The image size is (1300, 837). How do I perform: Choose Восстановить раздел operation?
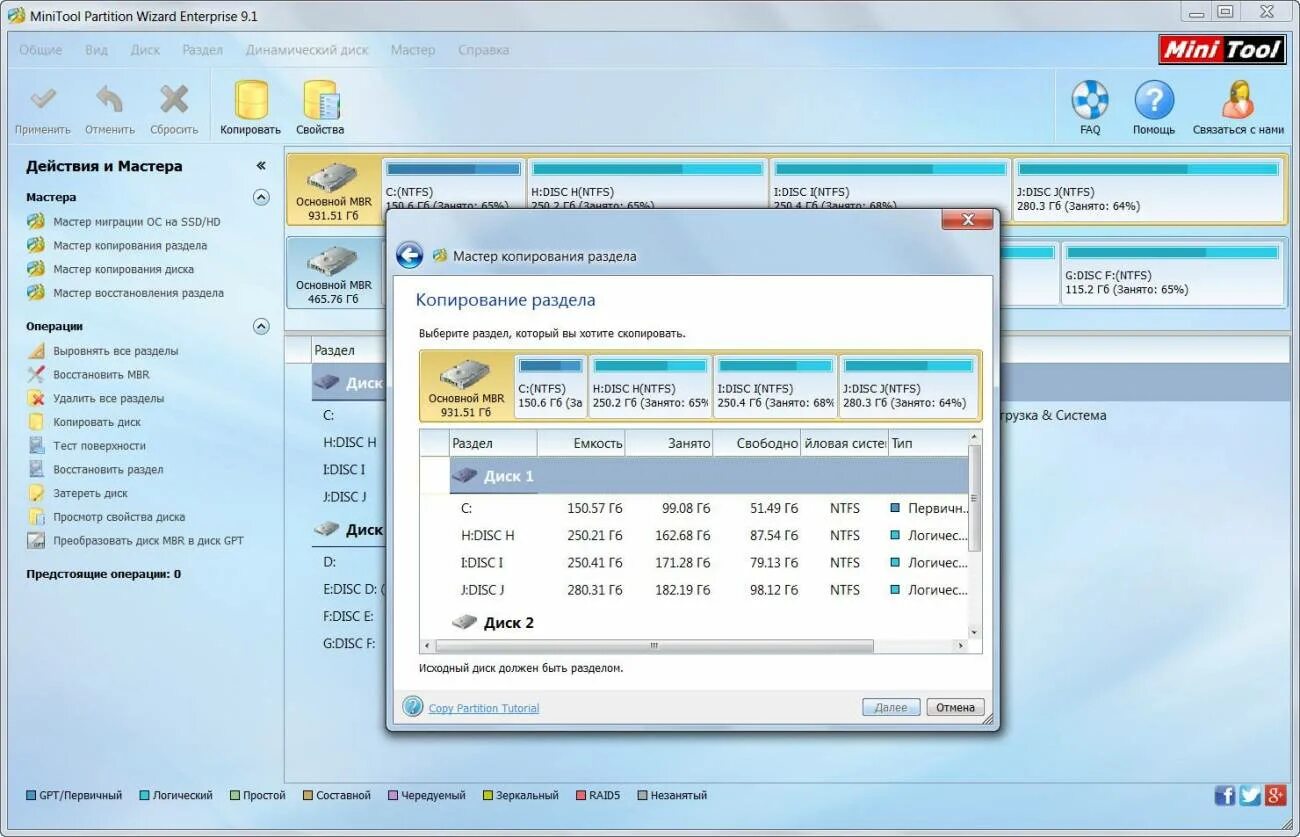(108, 469)
